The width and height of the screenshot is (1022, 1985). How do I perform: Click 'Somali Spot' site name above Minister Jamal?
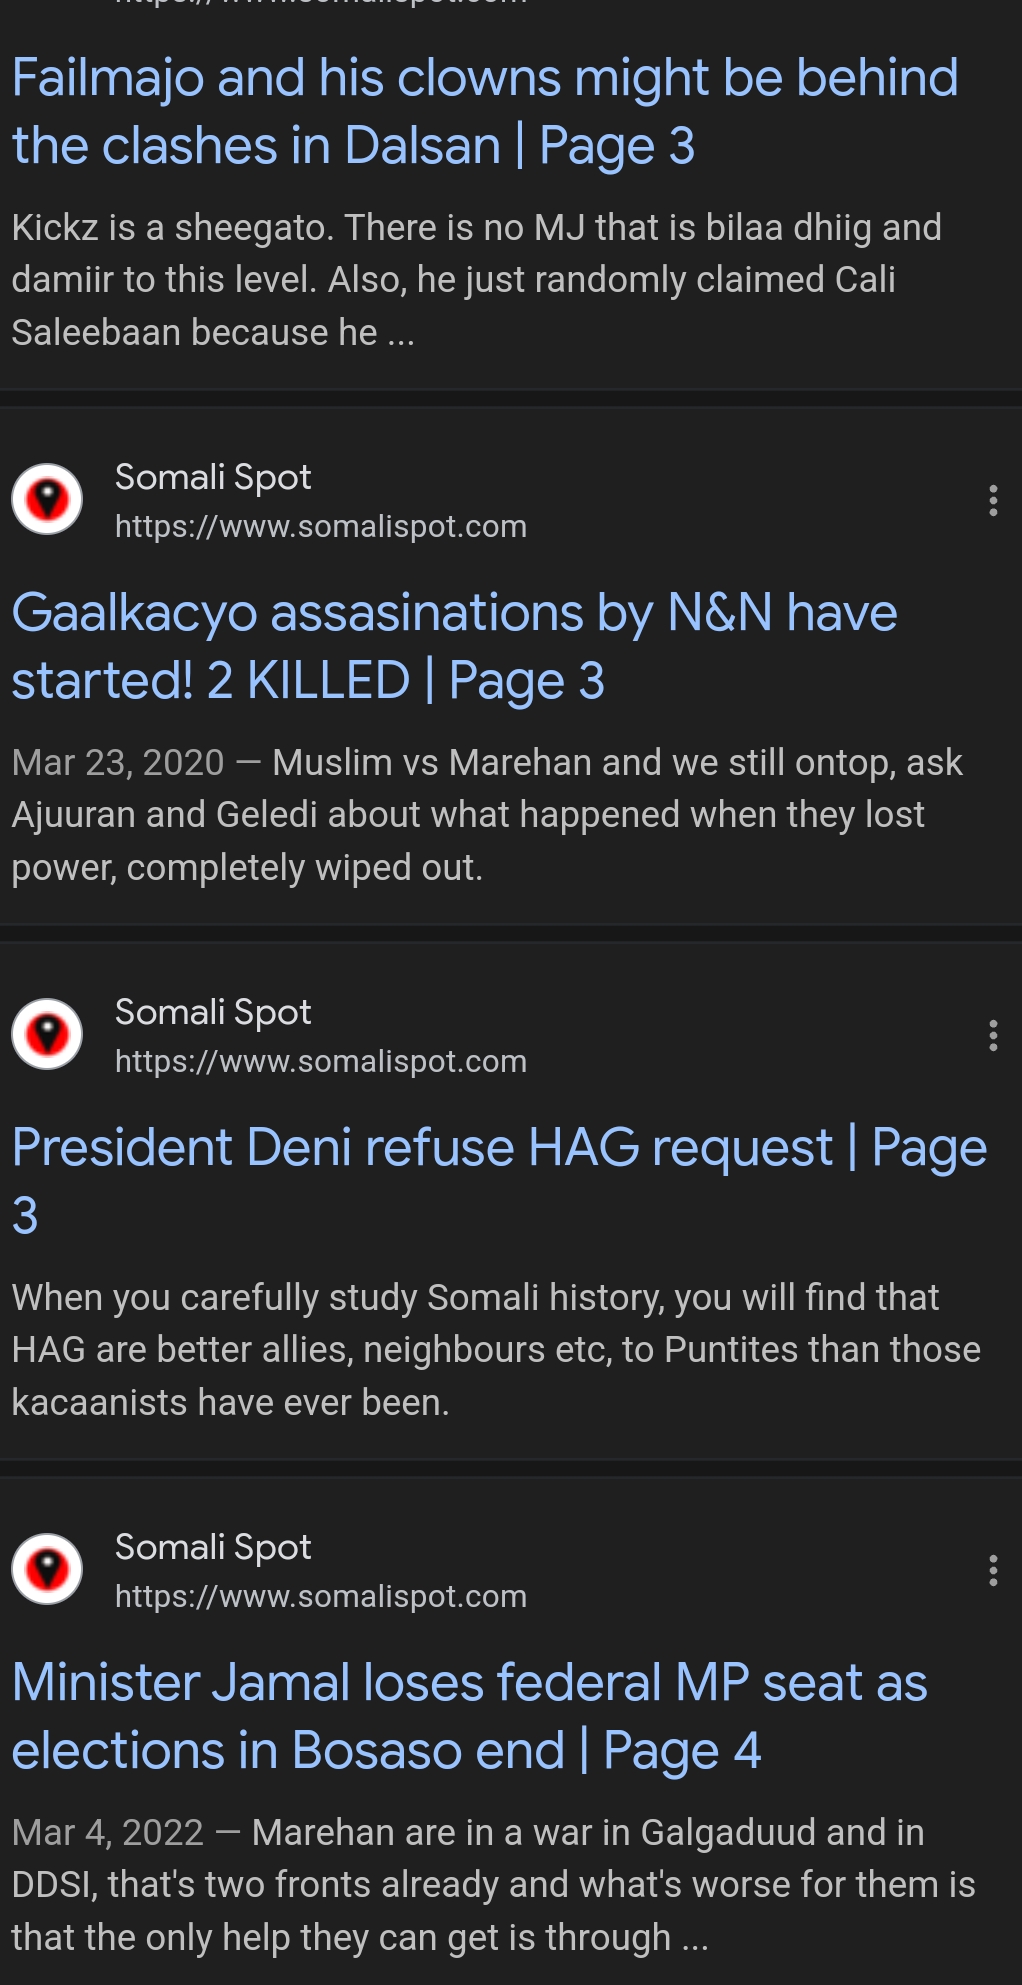(213, 1547)
